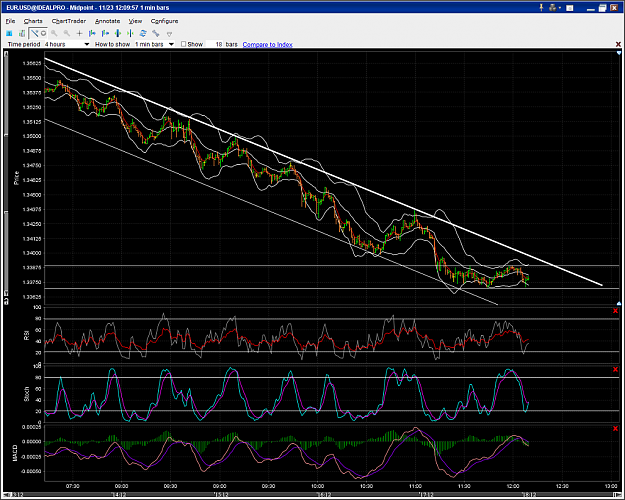625x500 pixels.
Task: Open the View menu
Action: (x=135, y=21)
